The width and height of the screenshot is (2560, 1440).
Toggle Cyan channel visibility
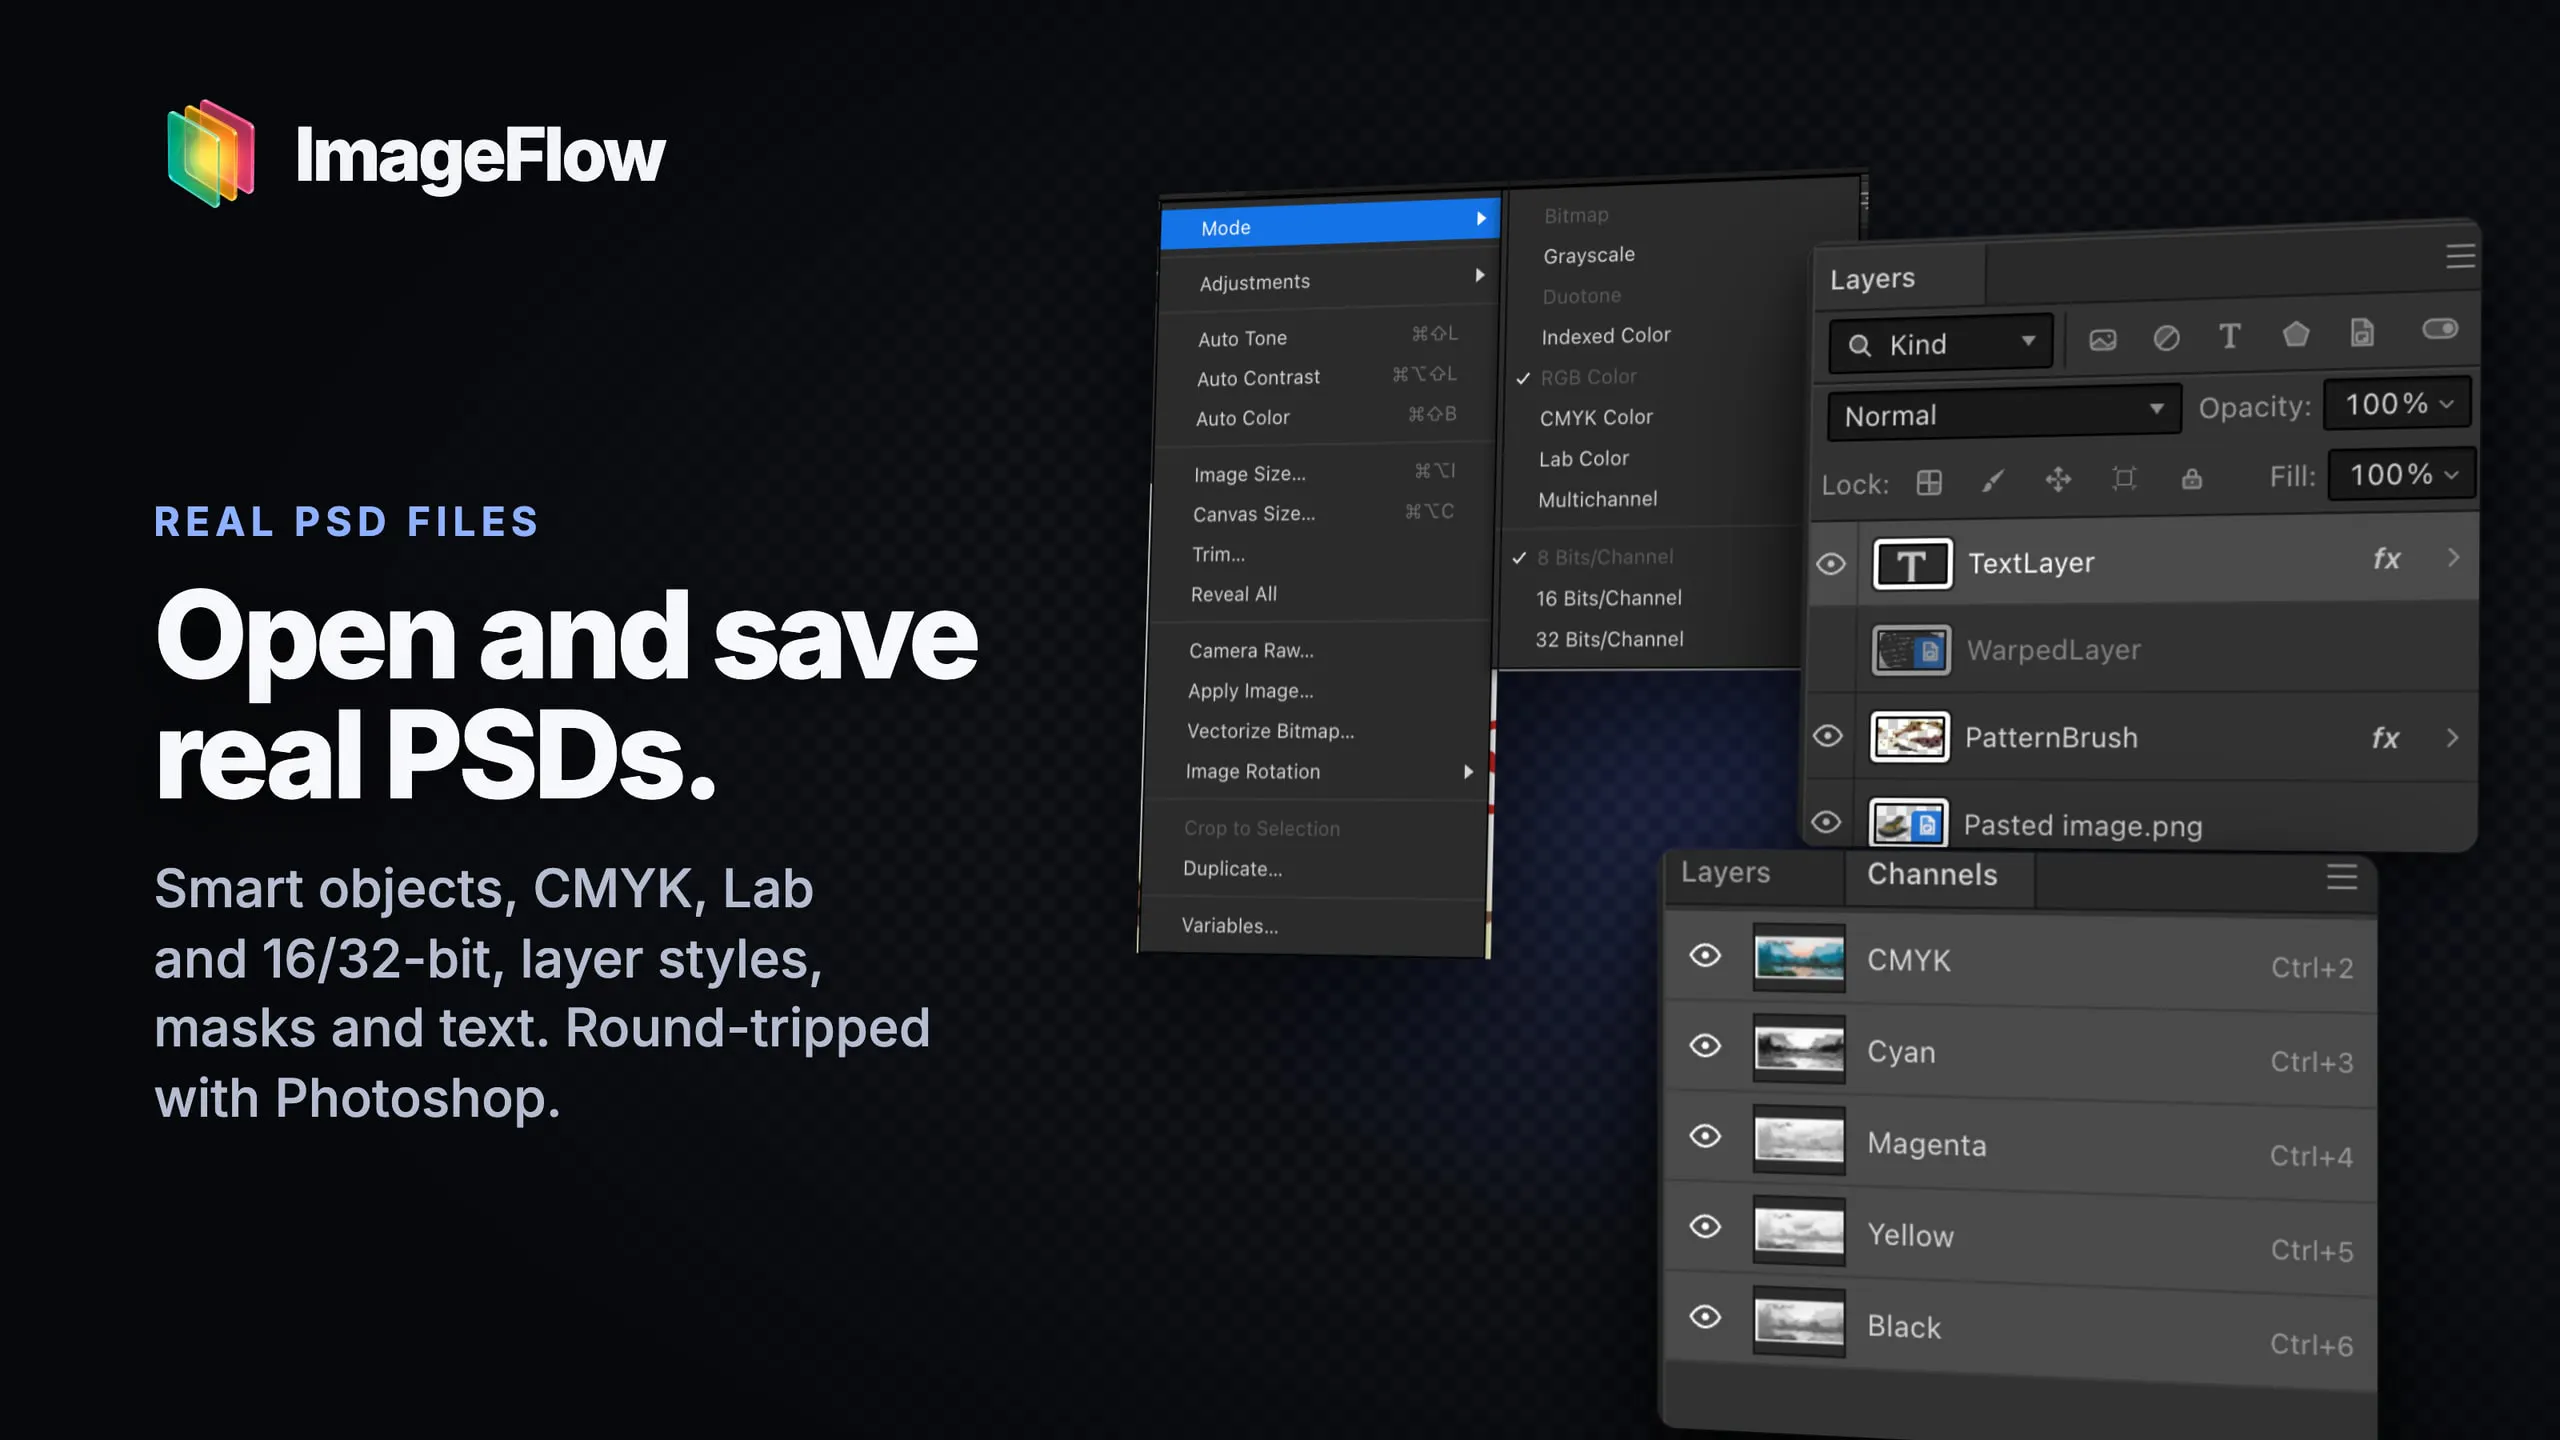(1705, 1046)
